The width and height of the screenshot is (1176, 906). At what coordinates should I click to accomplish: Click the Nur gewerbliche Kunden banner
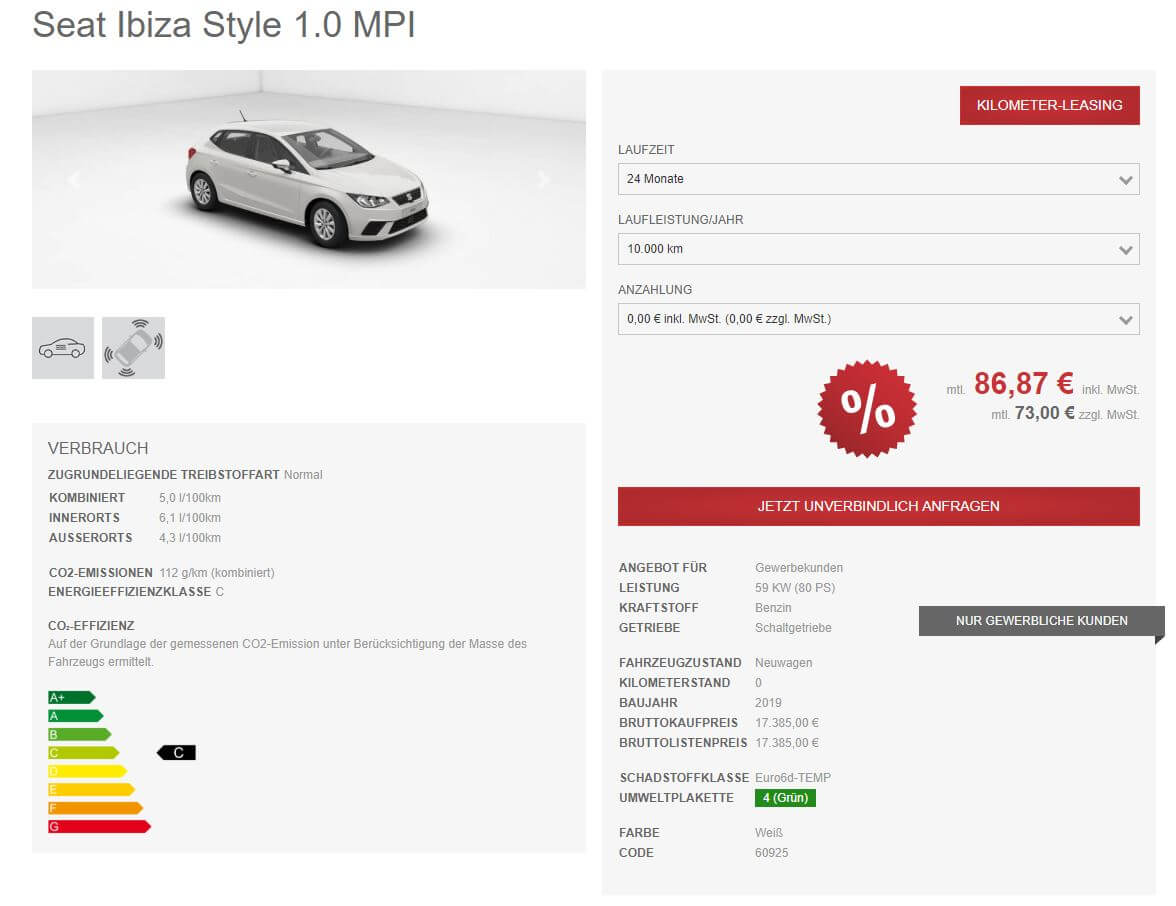point(1041,621)
